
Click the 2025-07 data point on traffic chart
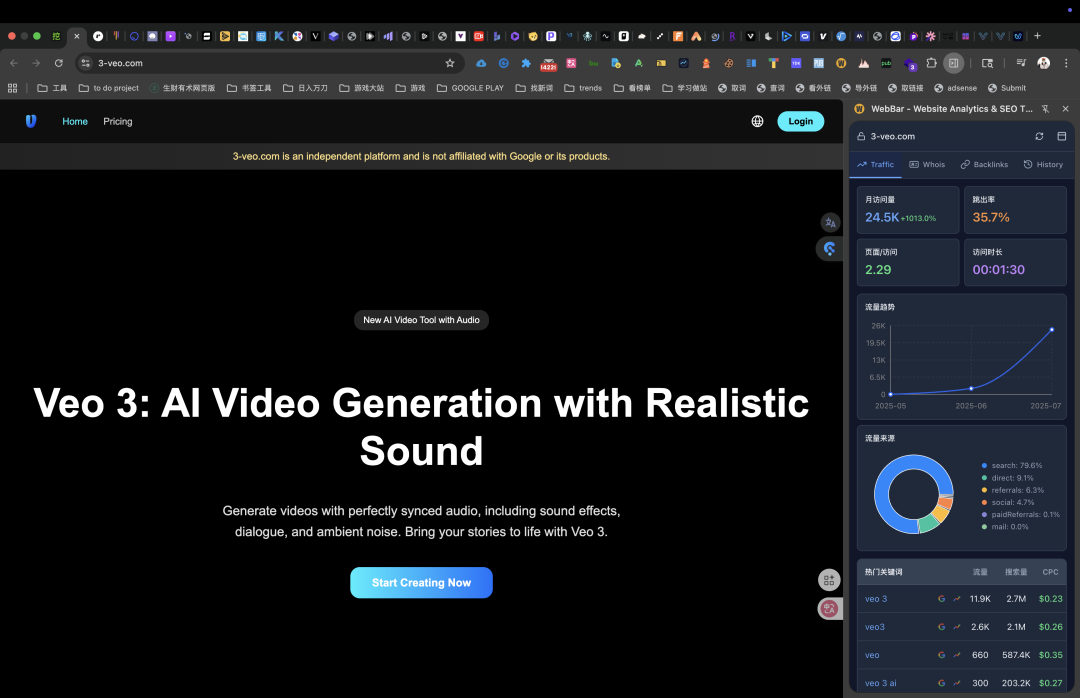click(1052, 330)
